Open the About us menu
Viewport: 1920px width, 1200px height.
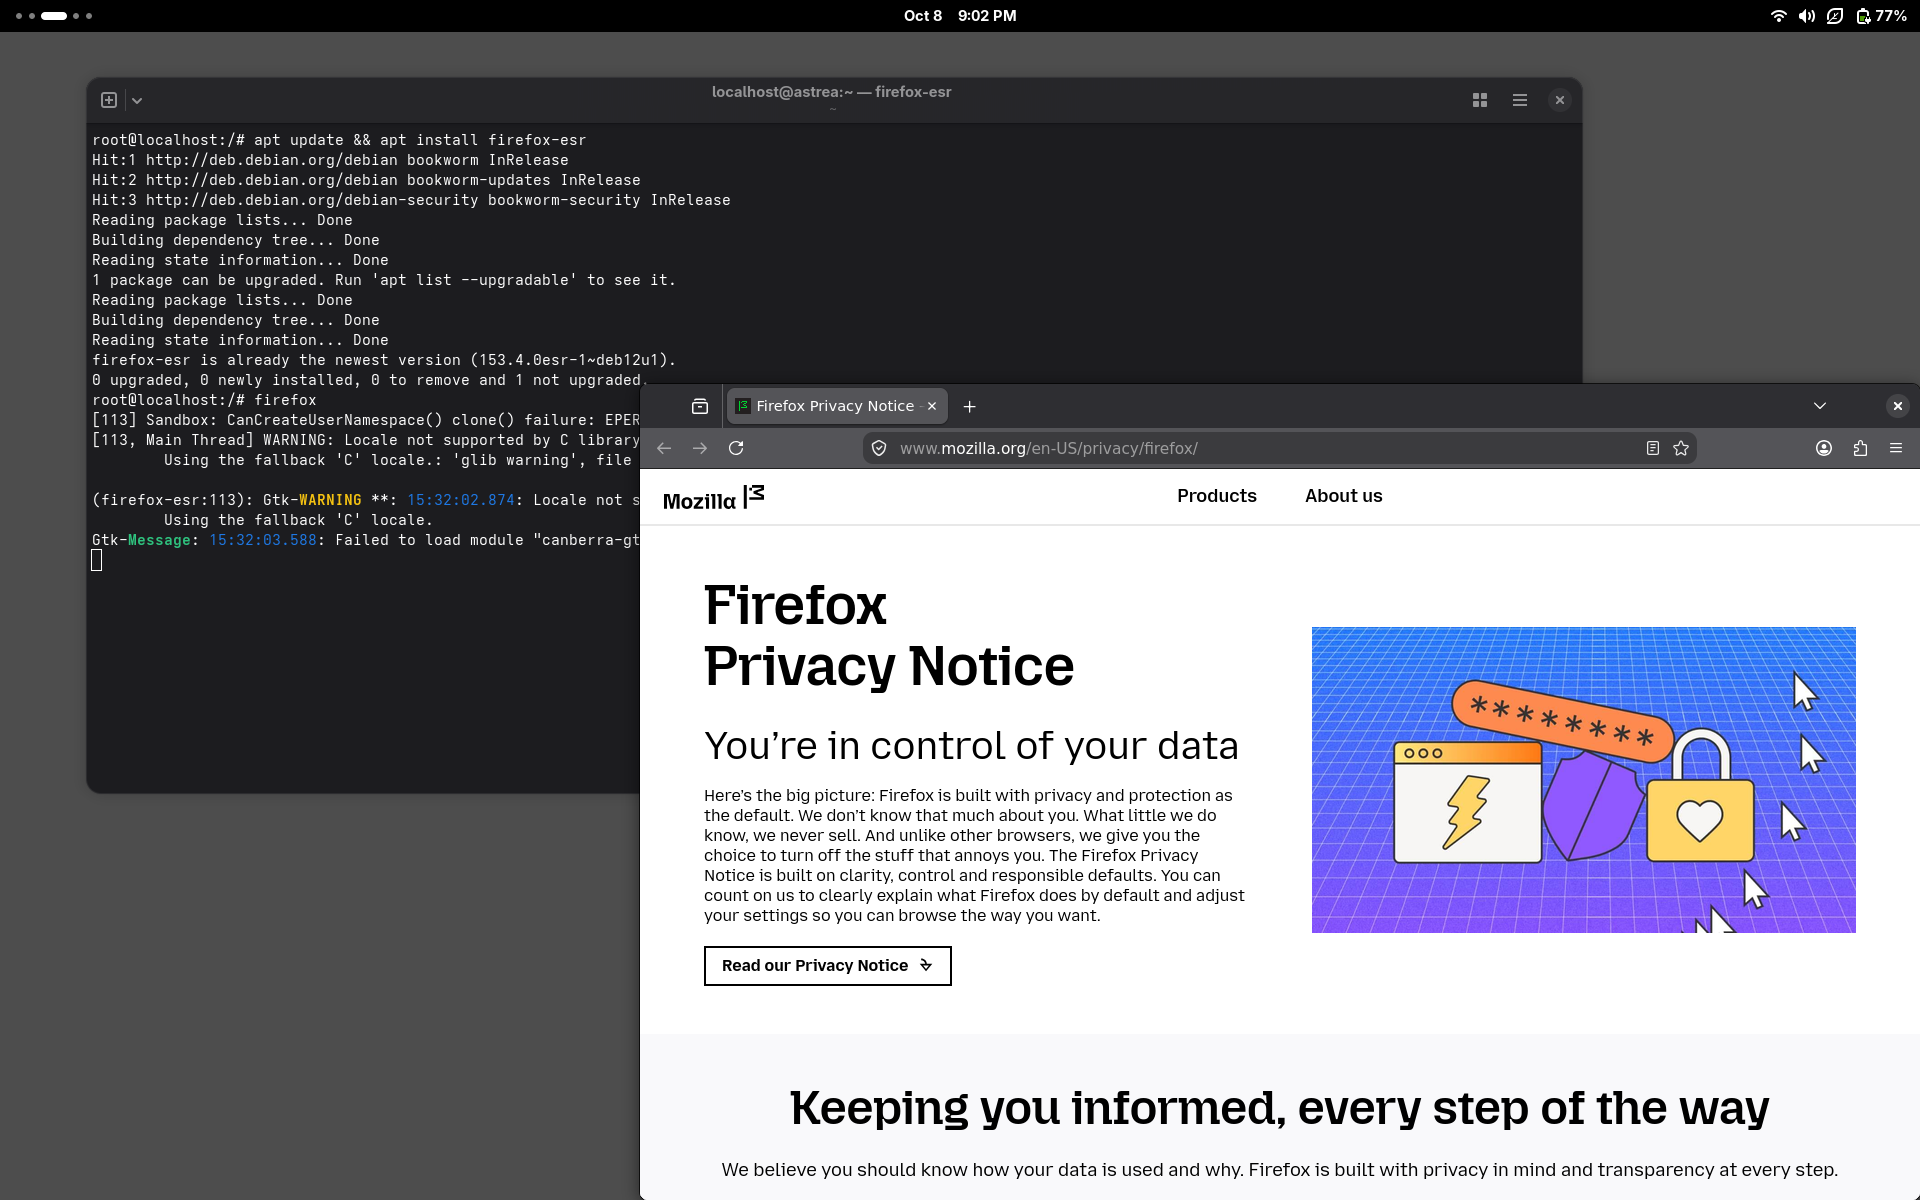point(1343,496)
